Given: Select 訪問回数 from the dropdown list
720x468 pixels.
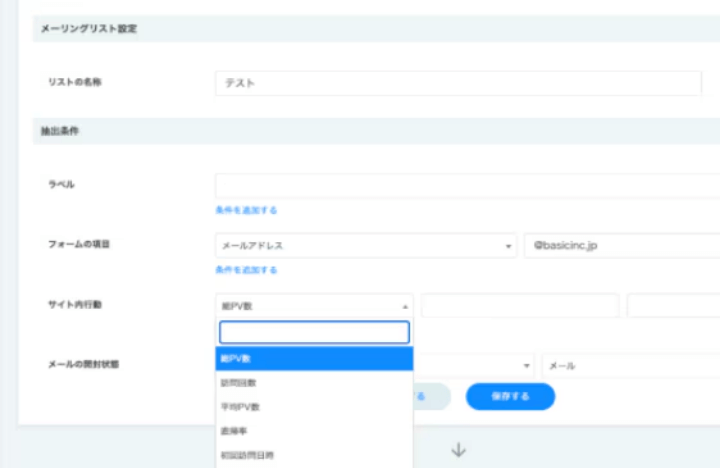Looking at the screenshot, I should coord(314,383).
